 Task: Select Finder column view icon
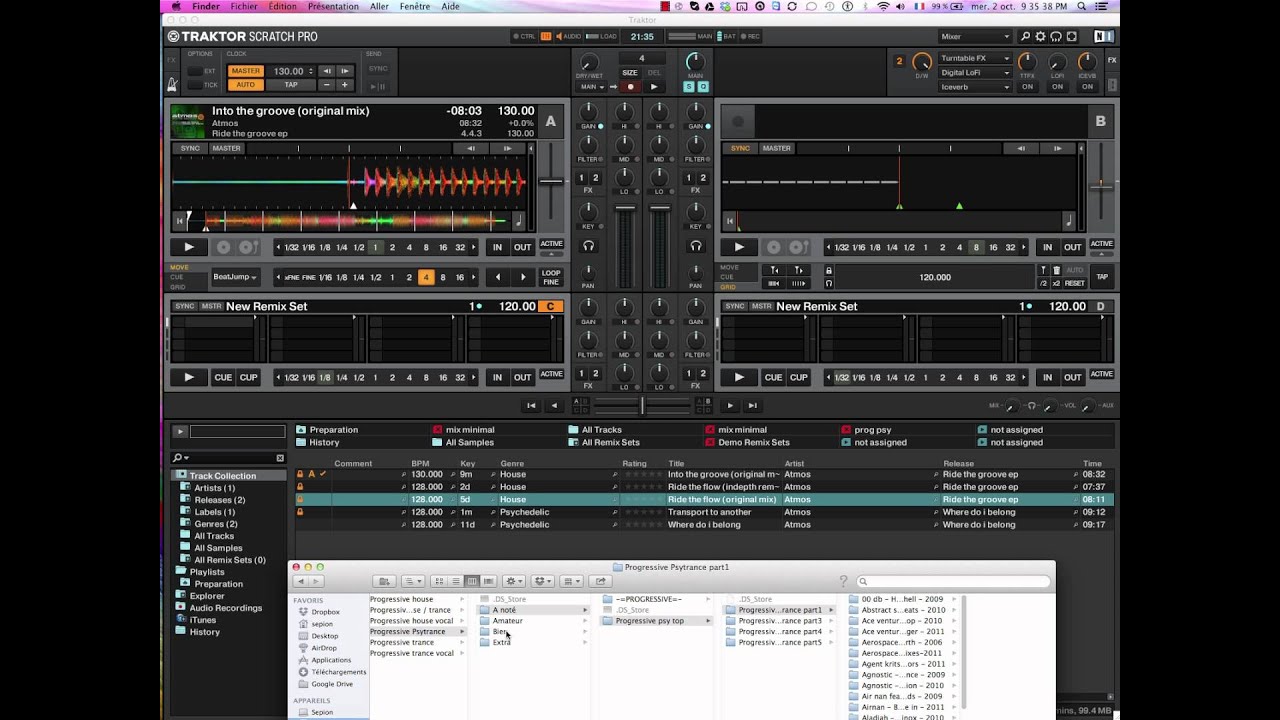coord(472,581)
